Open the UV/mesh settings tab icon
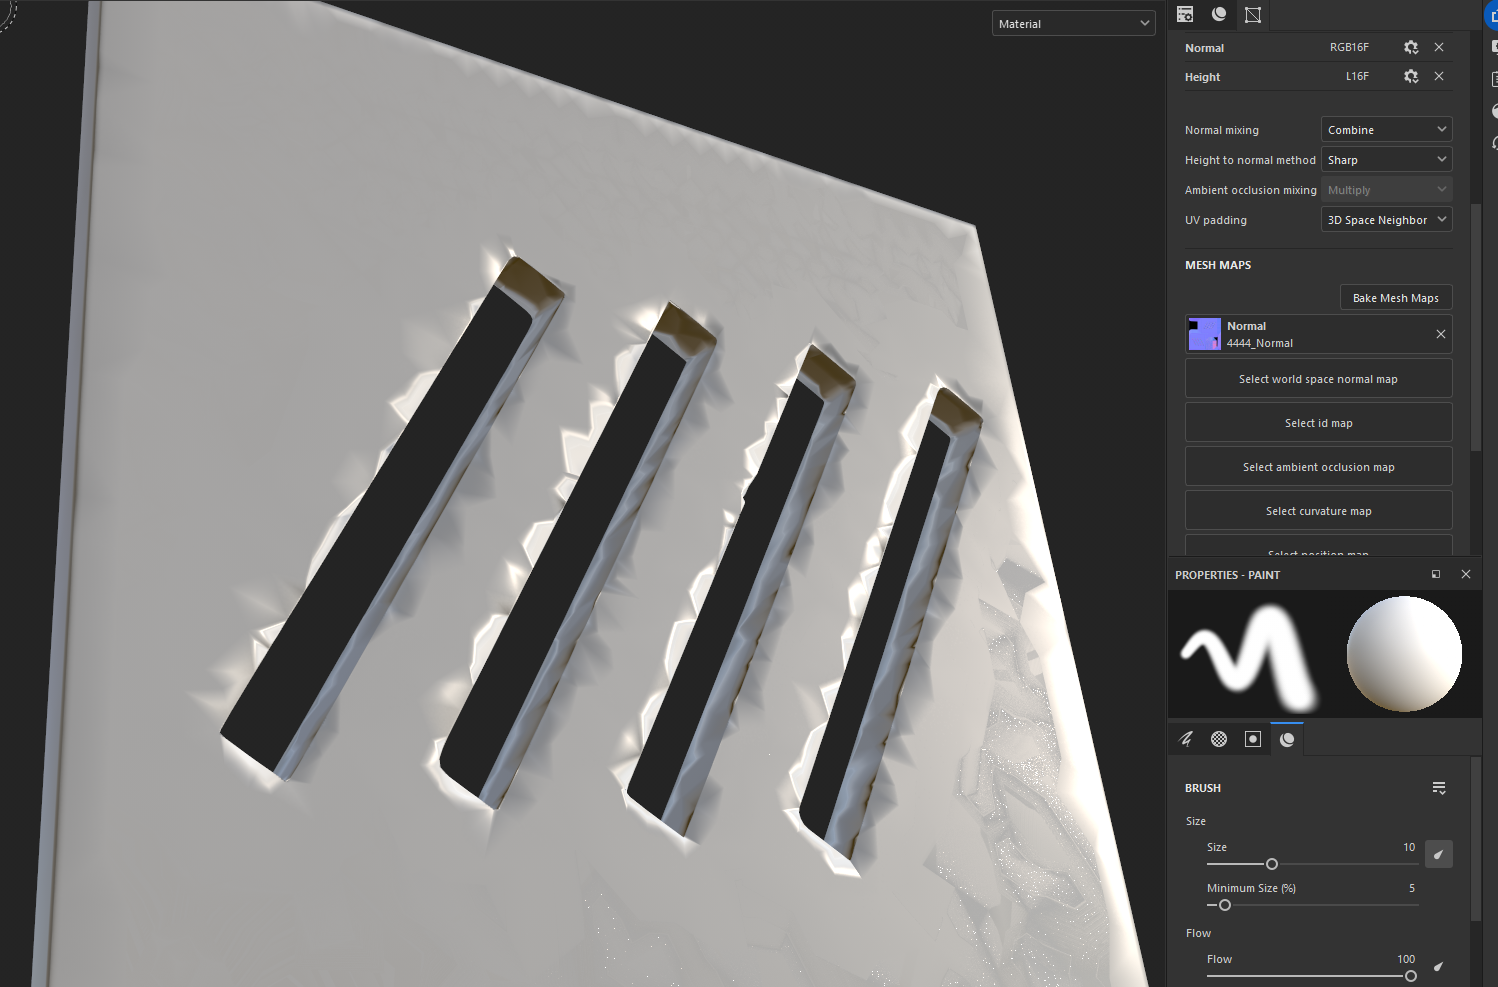The image size is (1498, 987). click(1253, 14)
